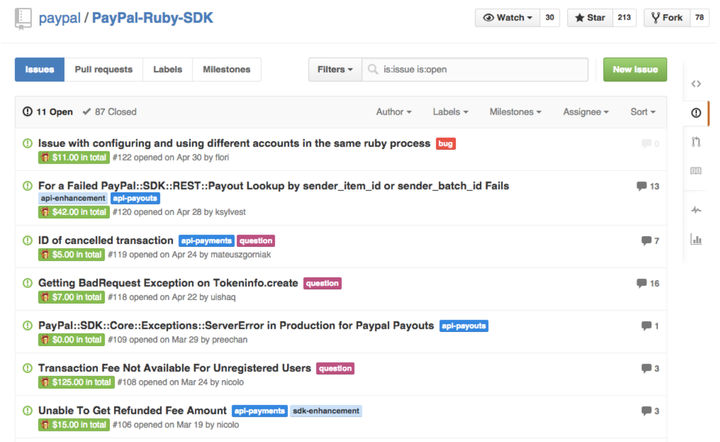Open the 16 comments on issue #118

click(648, 283)
